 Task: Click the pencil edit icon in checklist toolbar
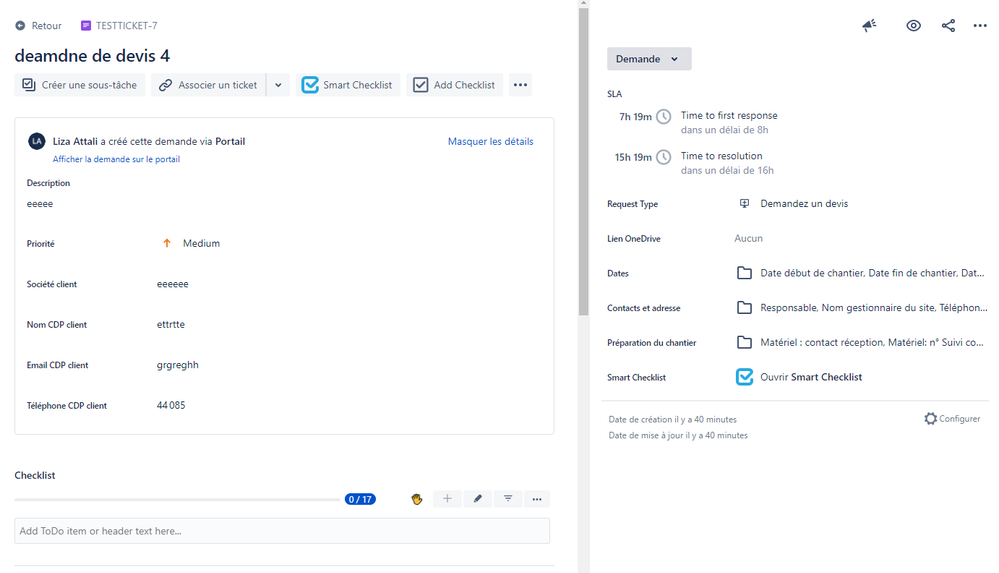click(x=478, y=499)
